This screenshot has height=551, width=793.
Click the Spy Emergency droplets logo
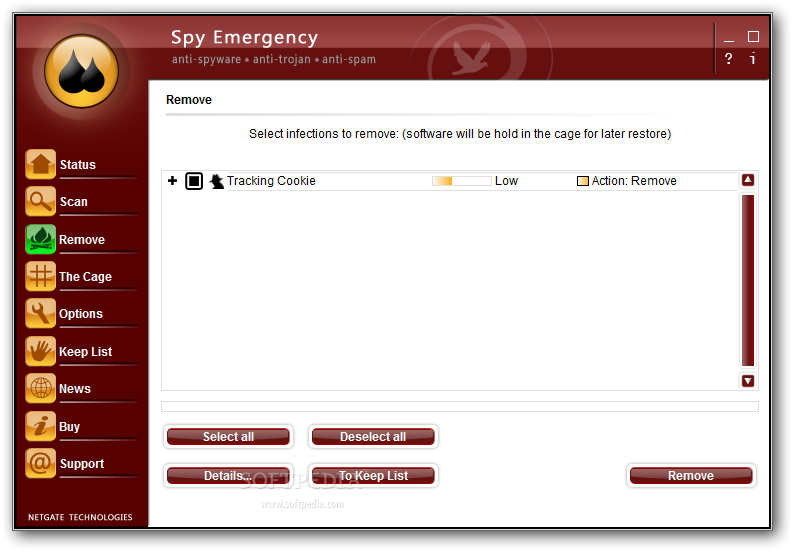pyautogui.click(x=81, y=71)
